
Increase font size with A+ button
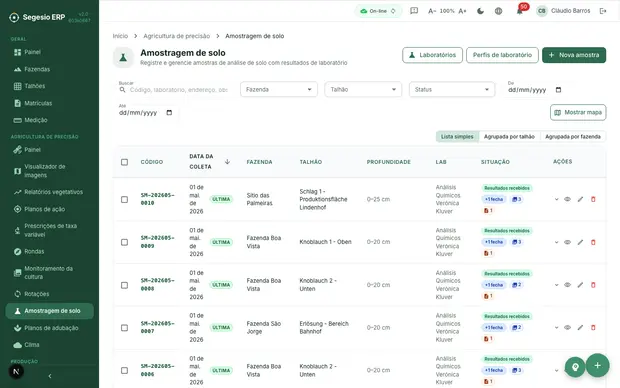click(x=462, y=11)
